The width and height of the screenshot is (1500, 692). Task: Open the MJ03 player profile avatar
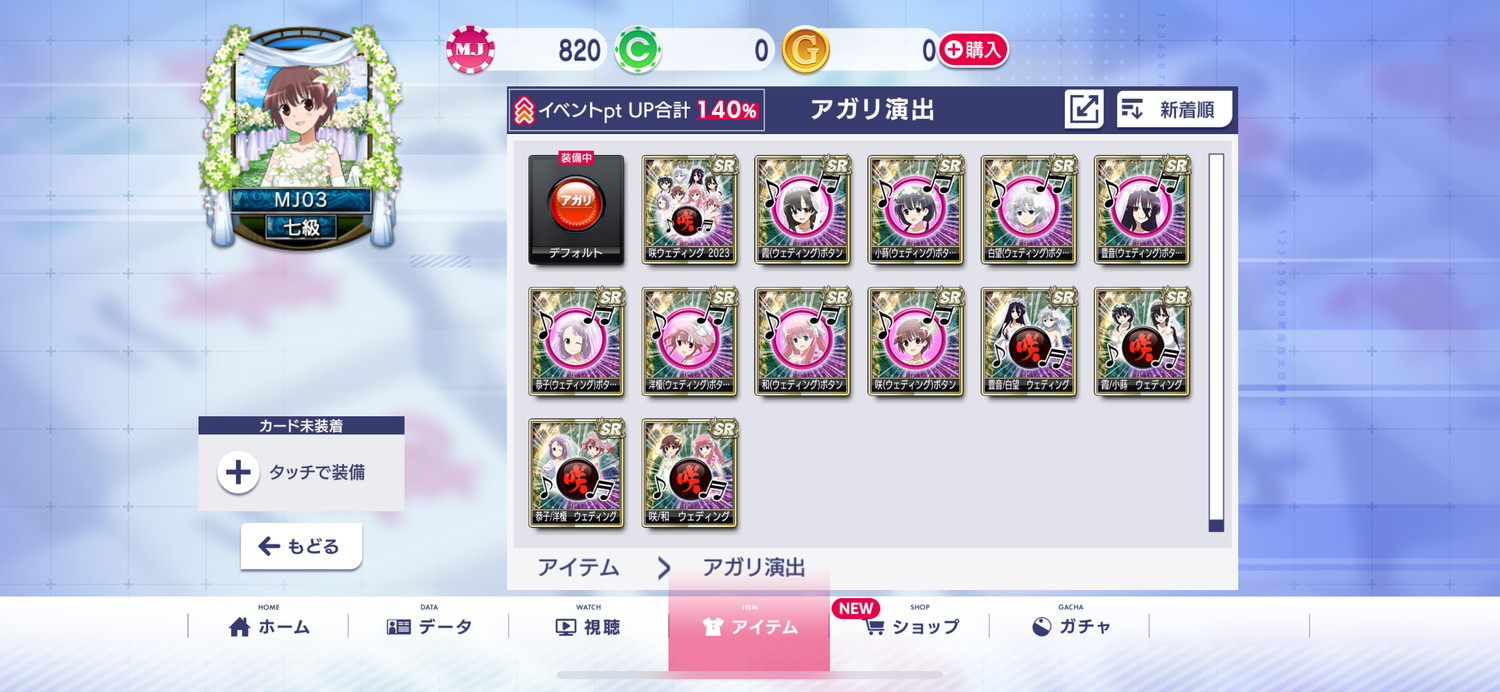301,137
